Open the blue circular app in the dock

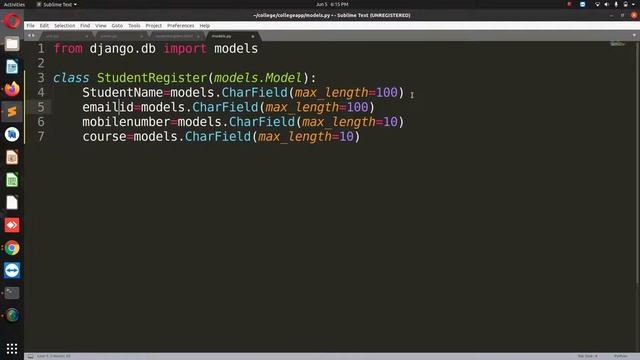[x=12, y=134]
